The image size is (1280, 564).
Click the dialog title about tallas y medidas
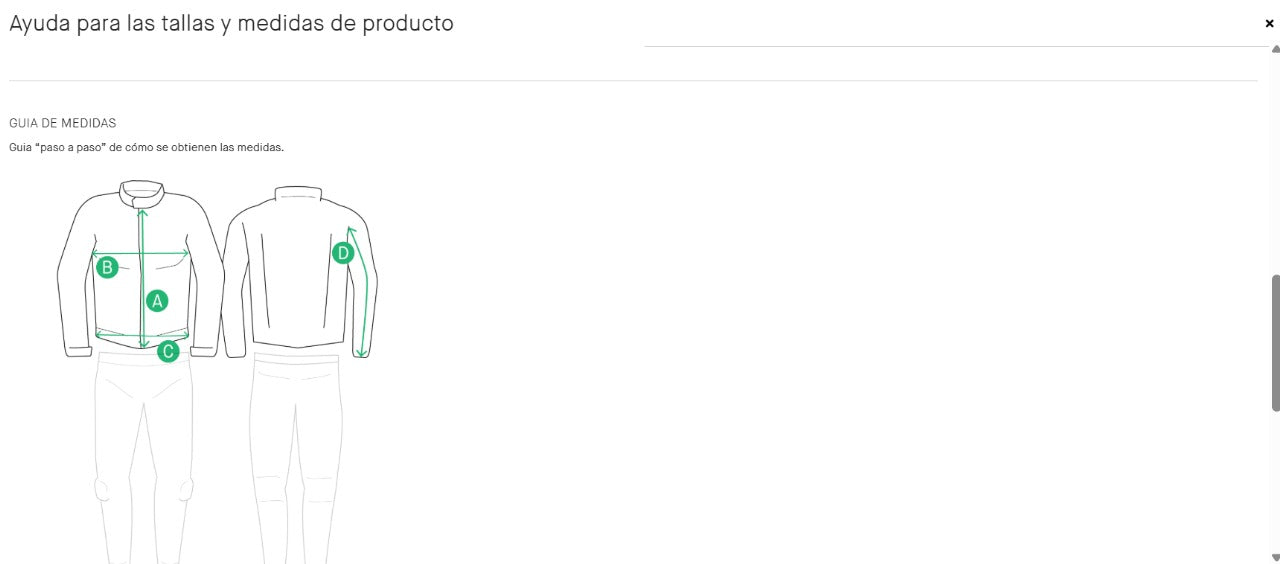pos(231,23)
